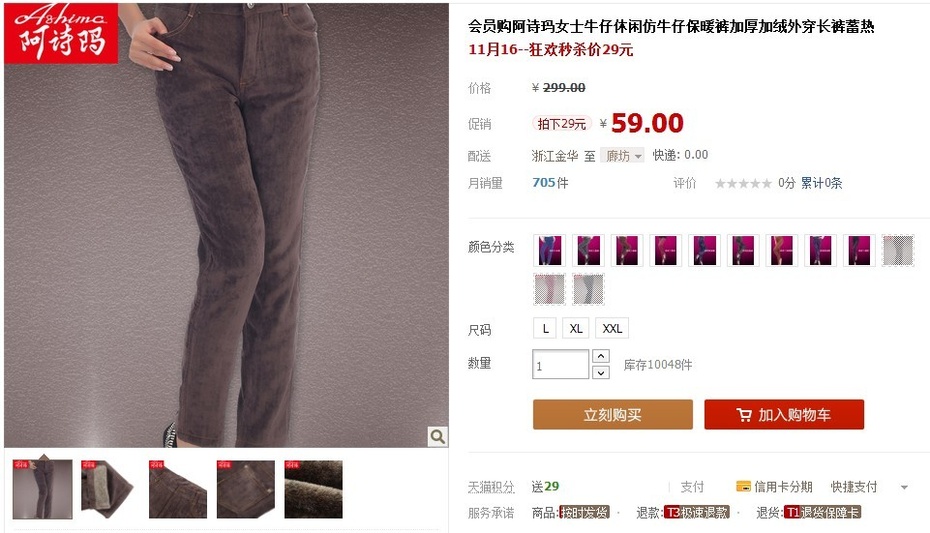The height and width of the screenshot is (533, 930).
Task: Click the quantity input field
Action: click(560, 365)
